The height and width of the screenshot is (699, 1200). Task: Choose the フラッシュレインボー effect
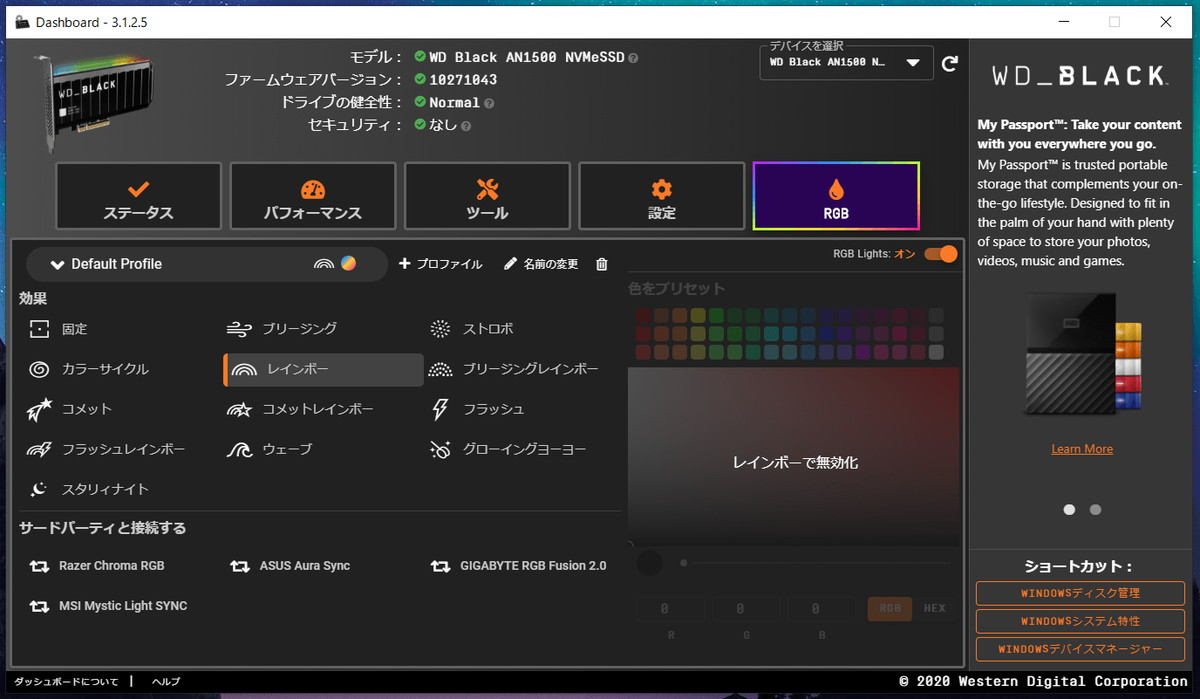tap(106, 449)
